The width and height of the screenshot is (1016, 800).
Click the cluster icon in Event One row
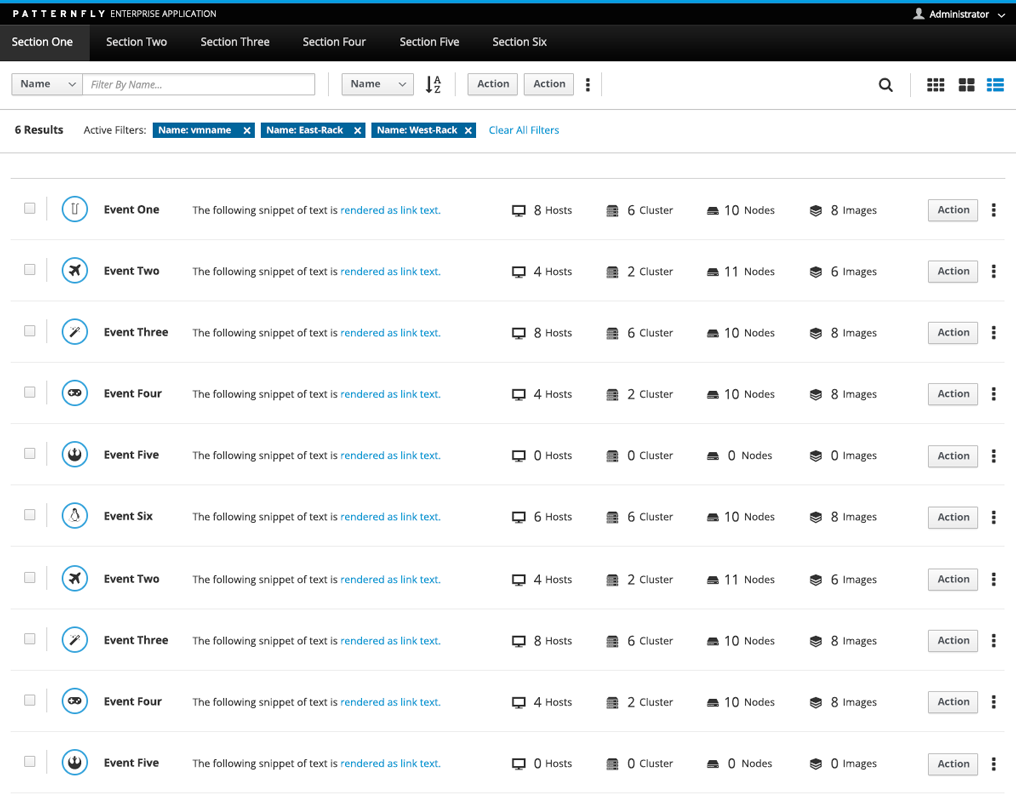612,211
